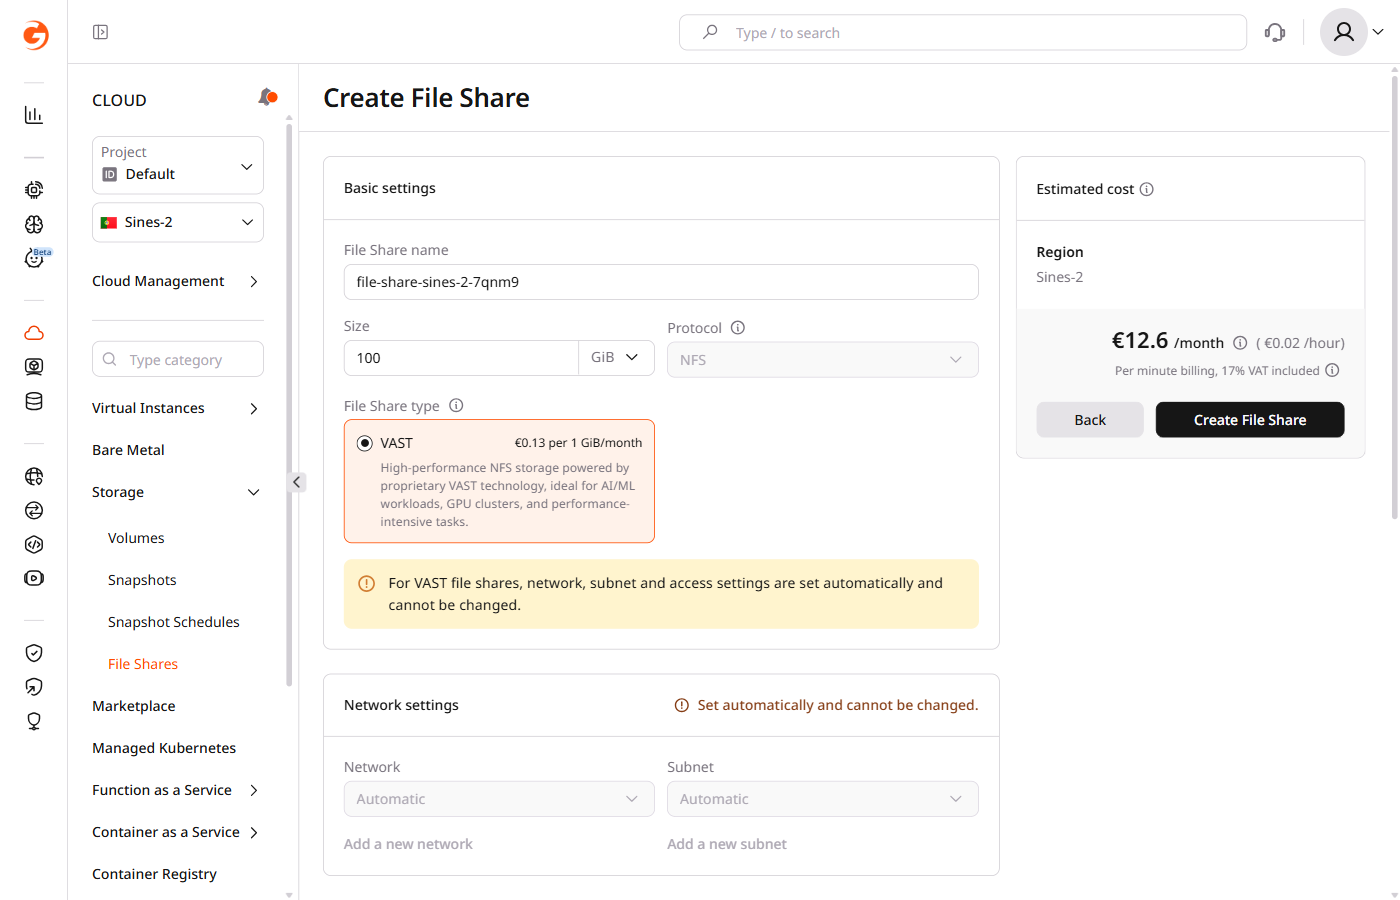Collapse the Storage menu section
This screenshot has width=1400, height=900.
pyautogui.click(x=254, y=492)
